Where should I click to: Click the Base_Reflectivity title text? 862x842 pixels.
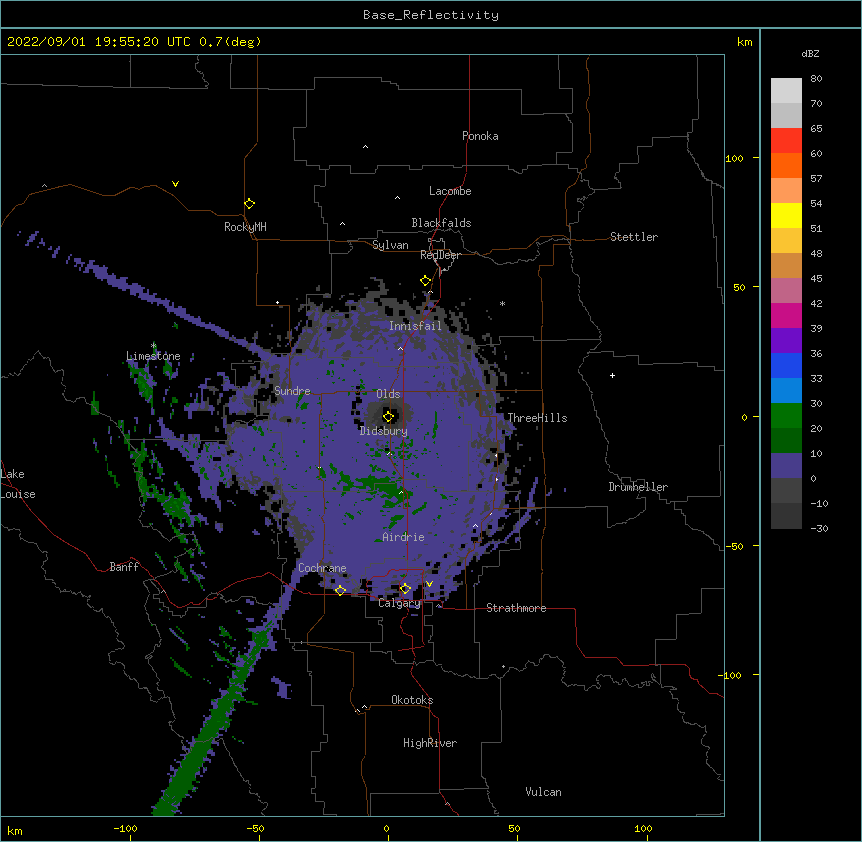(431, 15)
